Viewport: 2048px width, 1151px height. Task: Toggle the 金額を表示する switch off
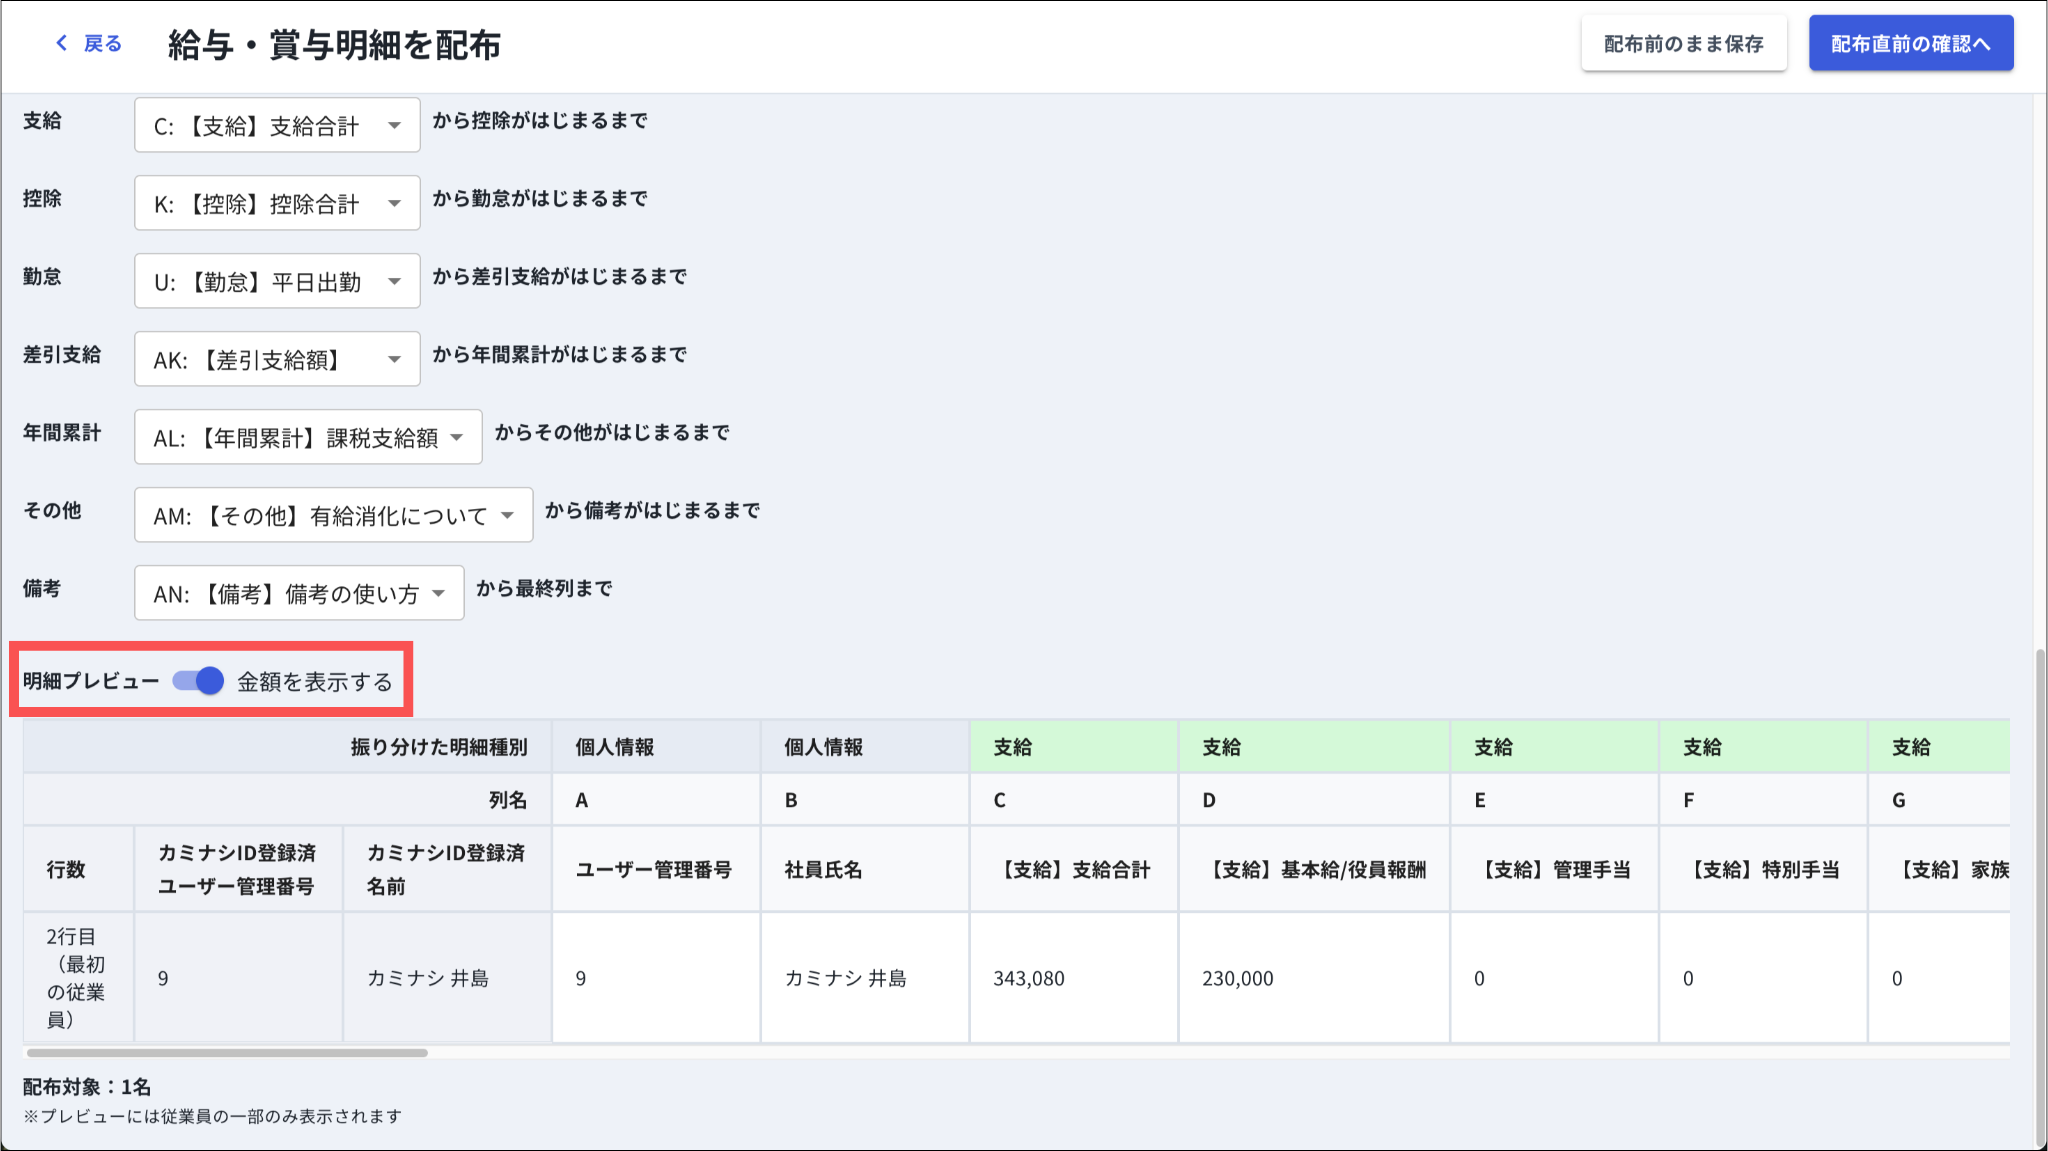click(199, 681)
